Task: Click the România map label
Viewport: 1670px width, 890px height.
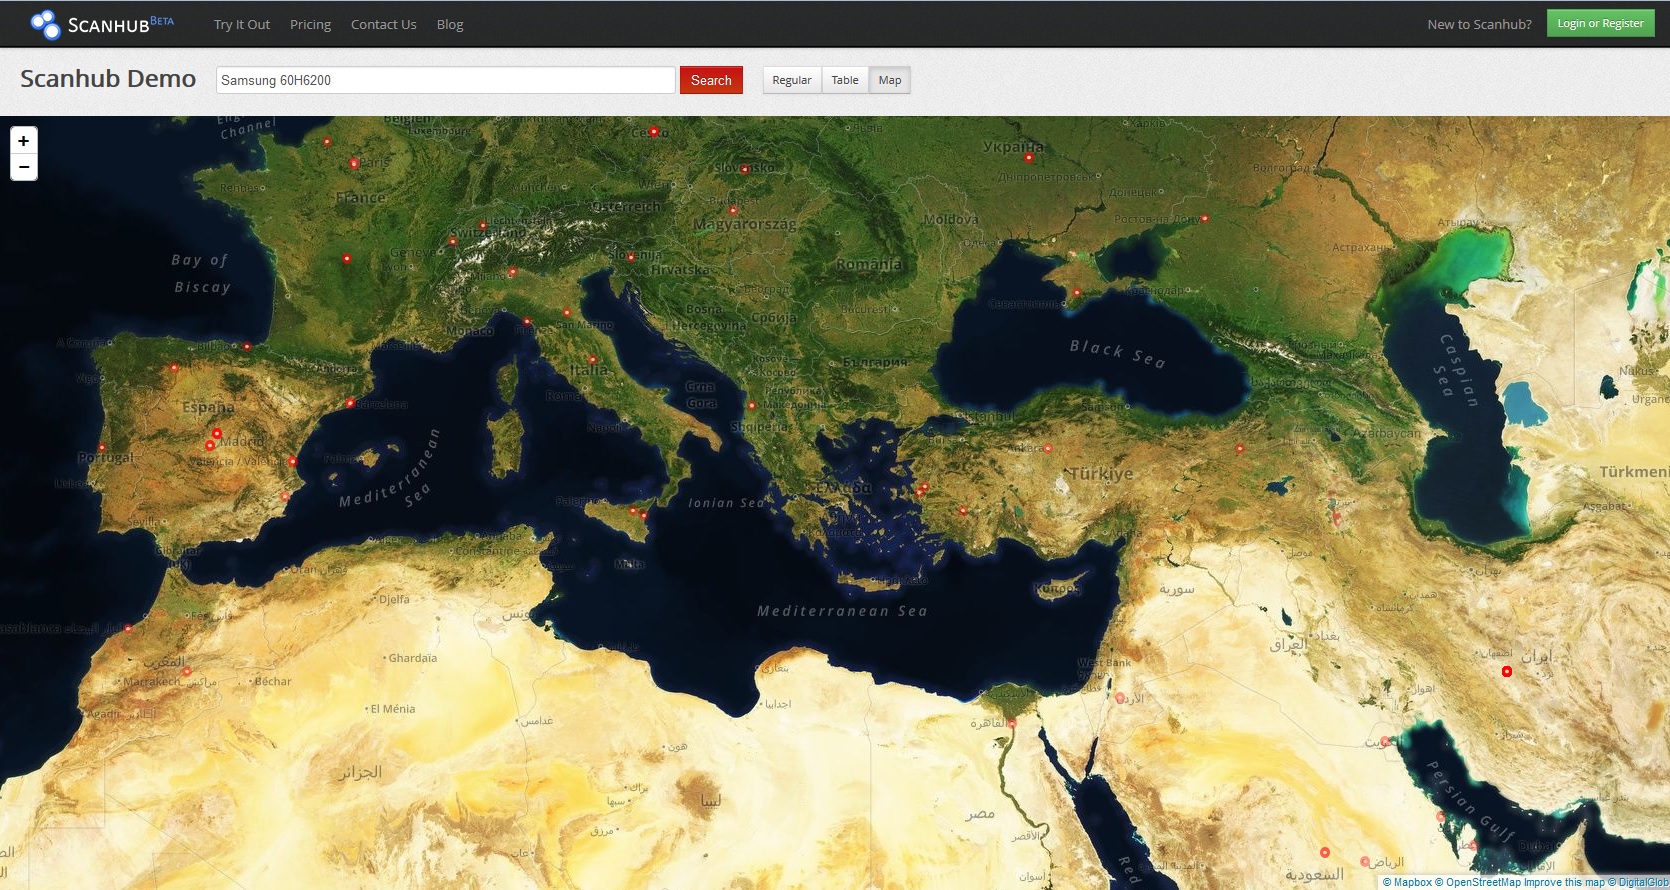Action: 869,265
